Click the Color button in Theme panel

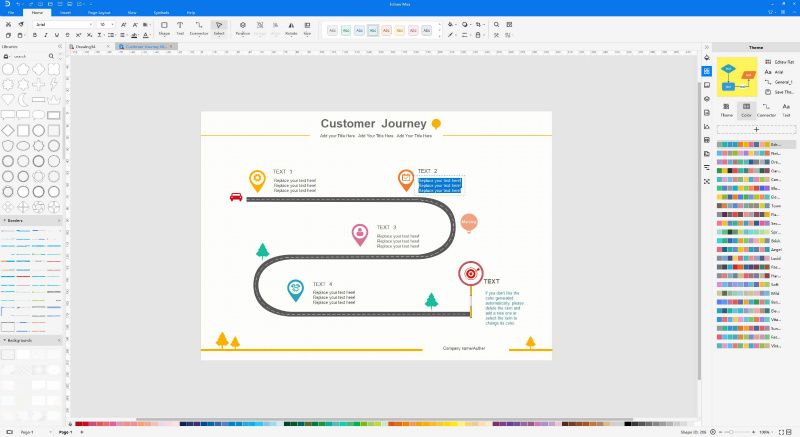pos(746,110)
